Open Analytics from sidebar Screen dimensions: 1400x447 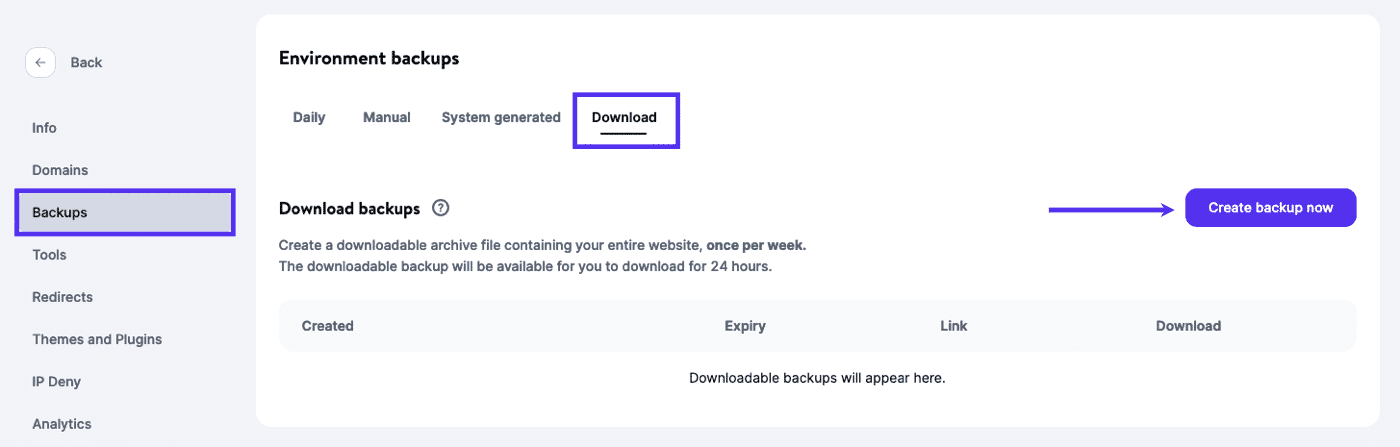[x=62, y=424]
